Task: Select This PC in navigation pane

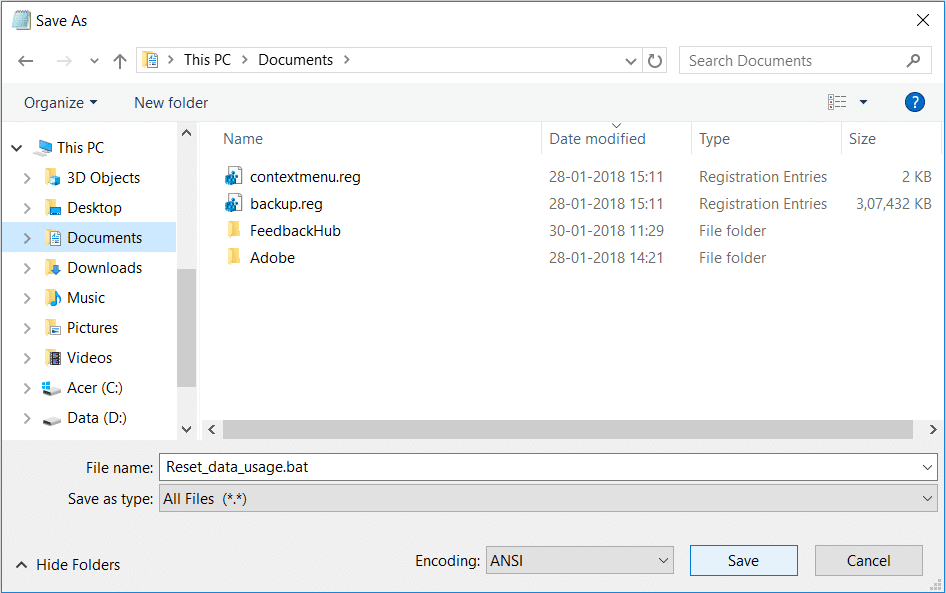Action: click(x=80, y=148)
